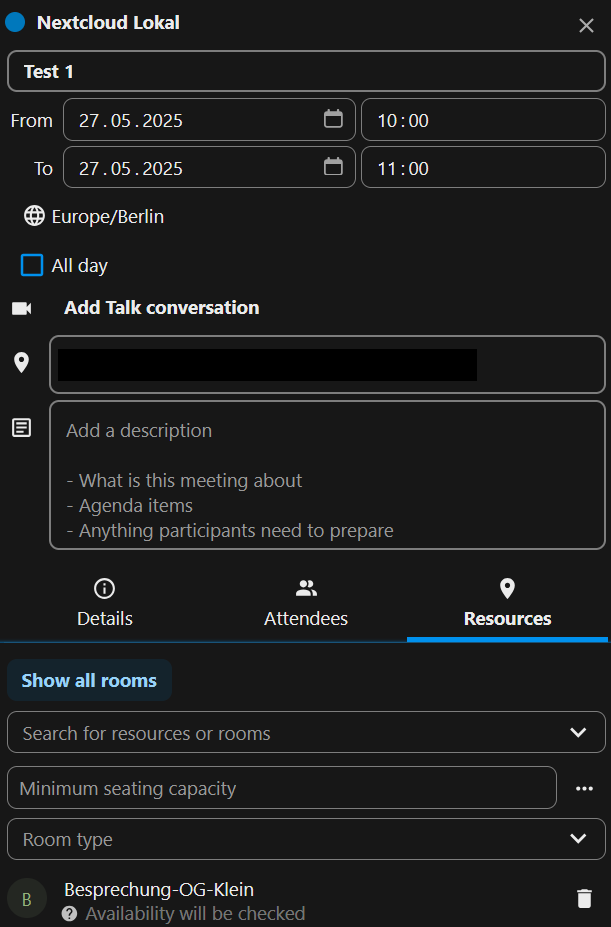This screenshot has width=611, height=927.
Task: Switch to the Attendees tab
Action: (x=306, y=604)
